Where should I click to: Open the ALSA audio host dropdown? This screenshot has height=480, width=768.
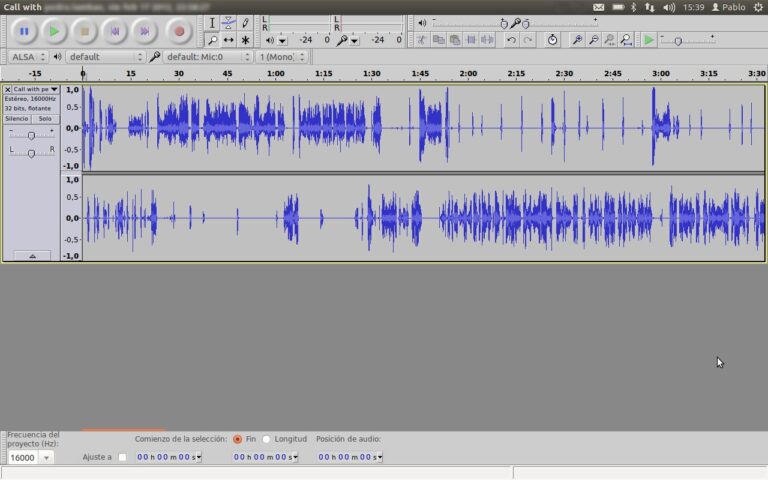26,57
